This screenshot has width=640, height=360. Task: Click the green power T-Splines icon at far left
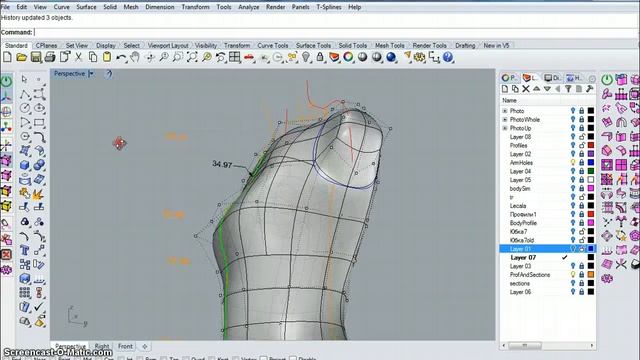[7, 82]
